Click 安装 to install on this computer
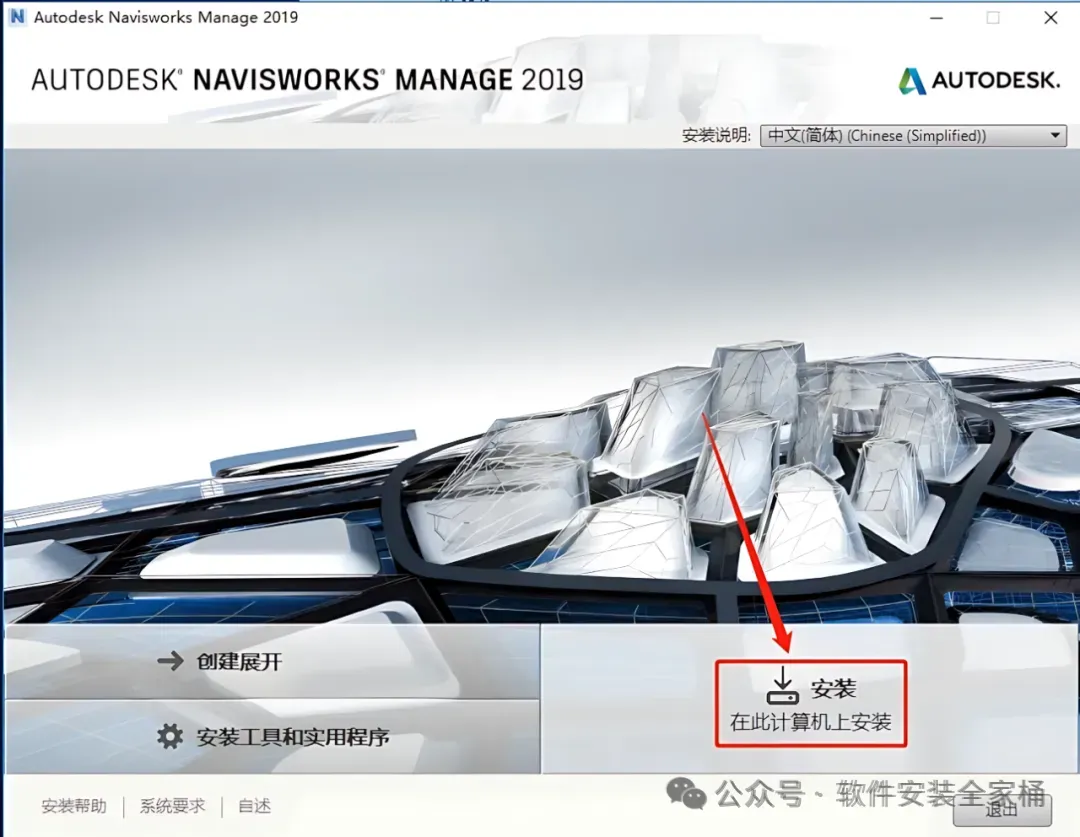Image resolution: width=1080 pixels, height=837 pixels. (x=811, y=703)
